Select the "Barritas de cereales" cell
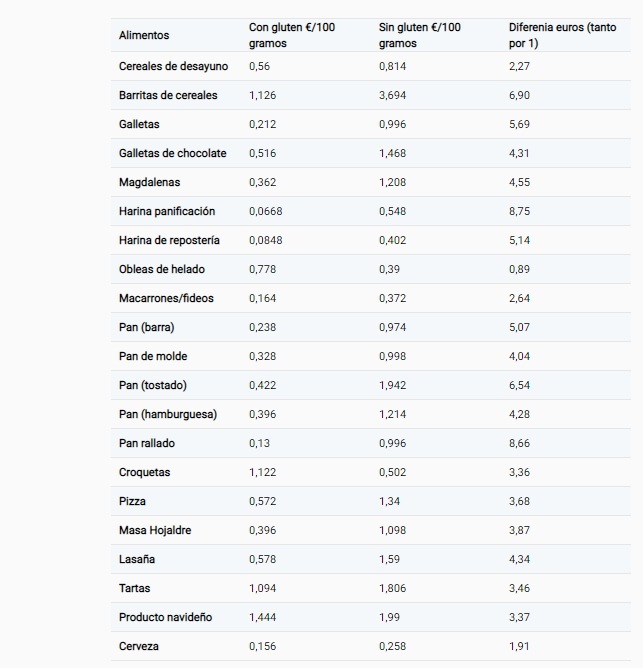This screenshot has width=643, height=668. pyautogui.click(x=168, y=95)
